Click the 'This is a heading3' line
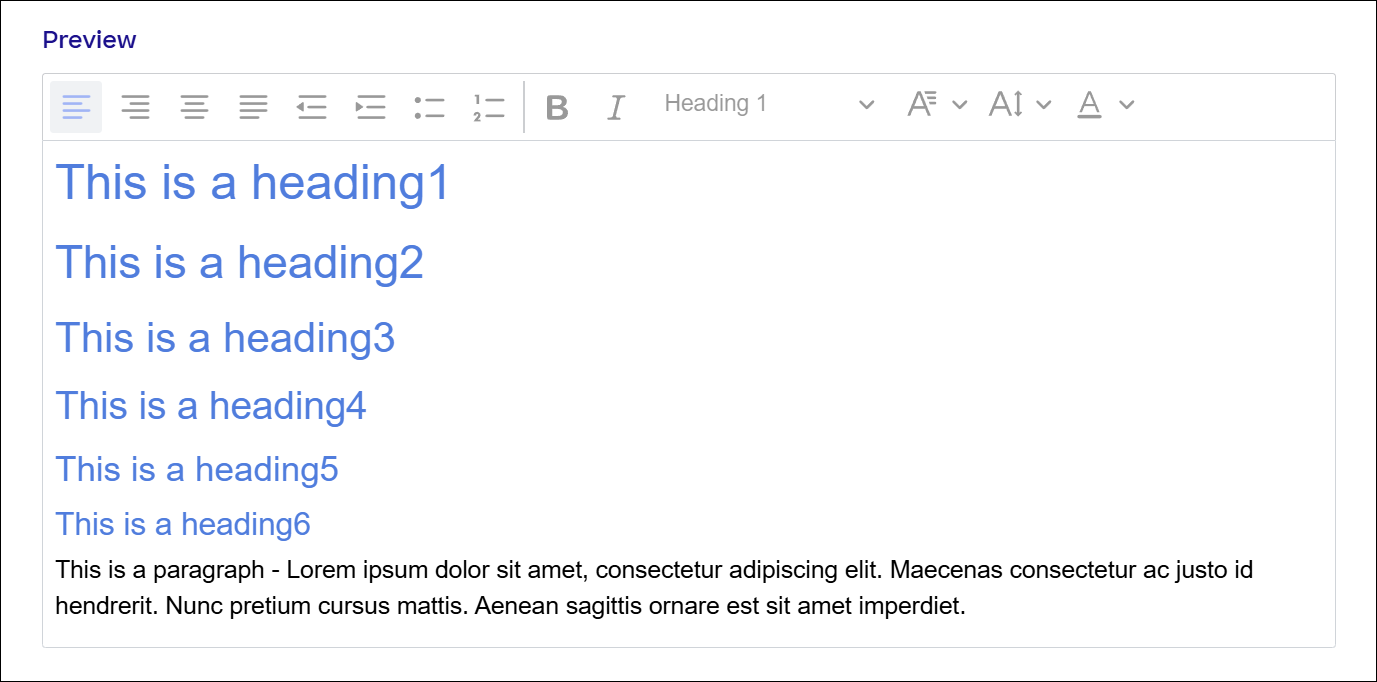Screen dimensions: 1377x682 [x=224, y=338]
